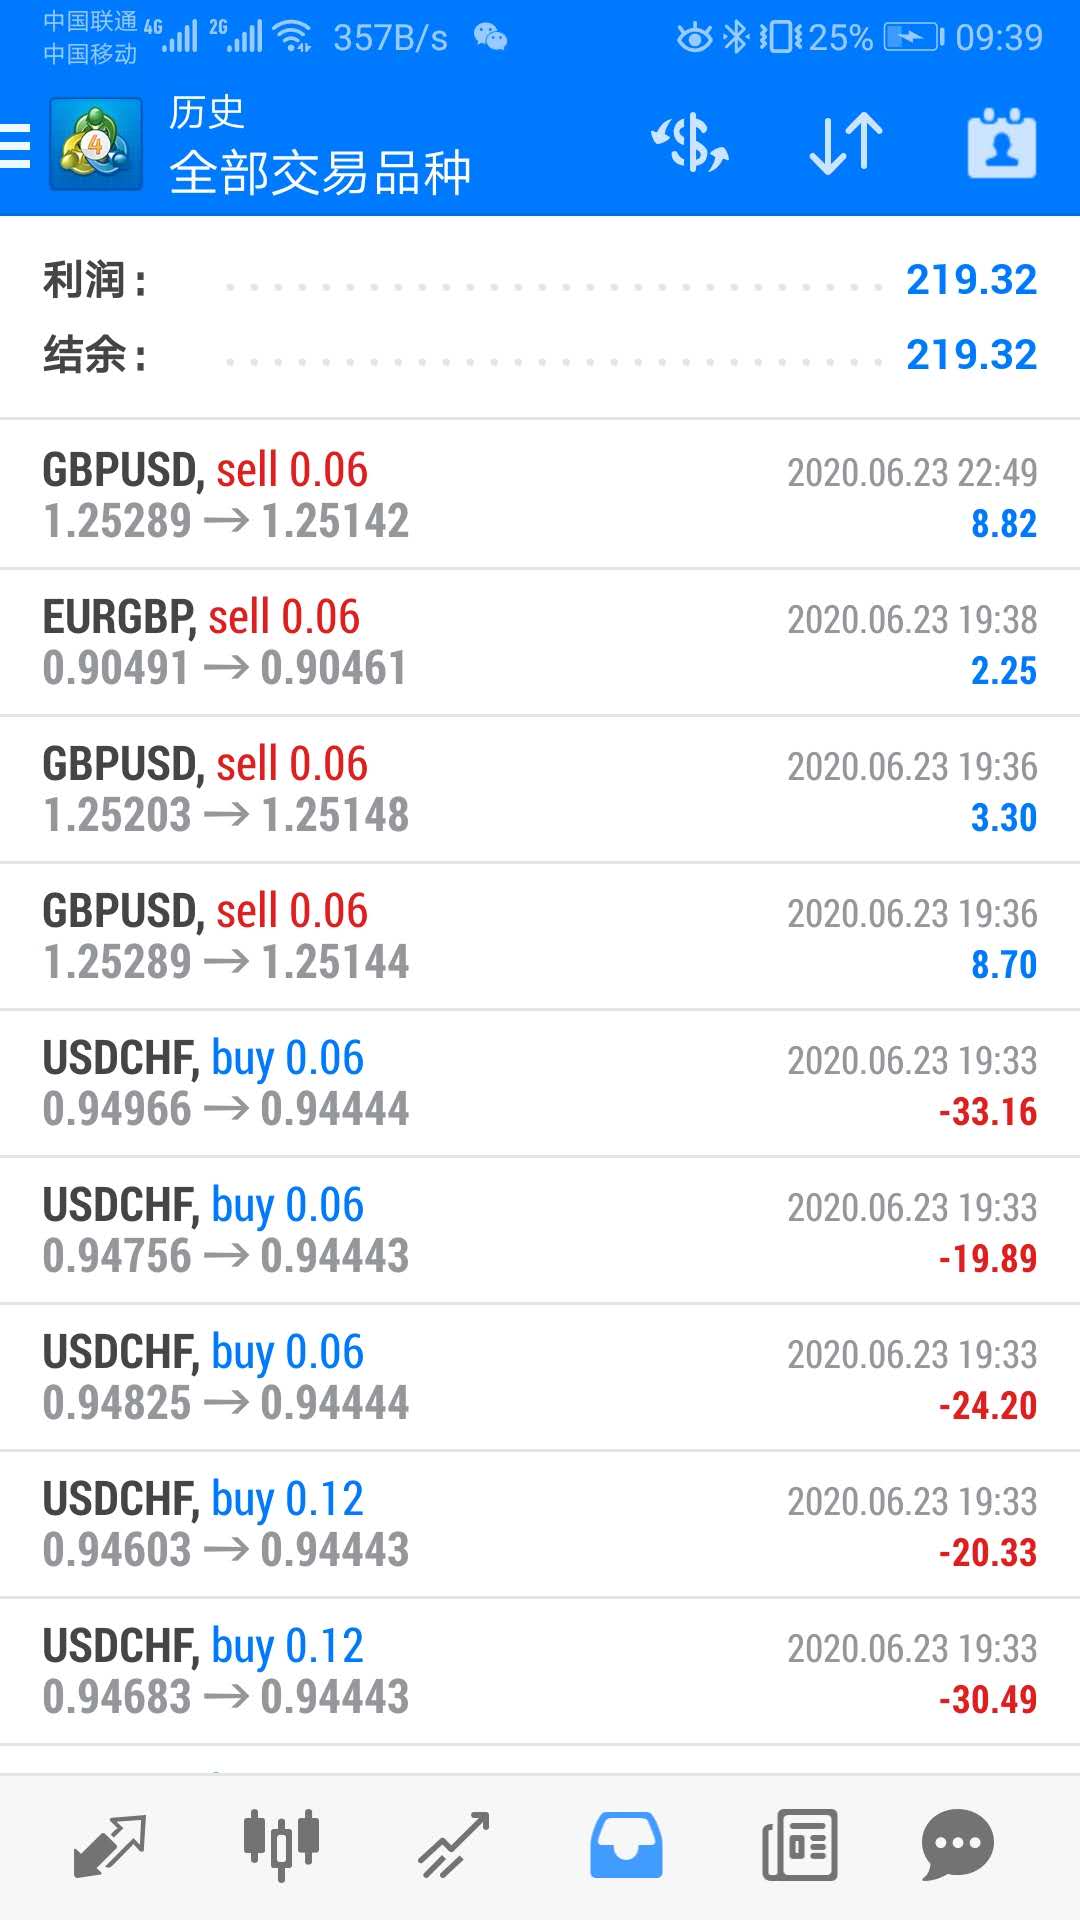Viewport: 1080px width, 1920px height.
Task: Tap the MetaTrader 4 app logo
Action: (96, 144)
